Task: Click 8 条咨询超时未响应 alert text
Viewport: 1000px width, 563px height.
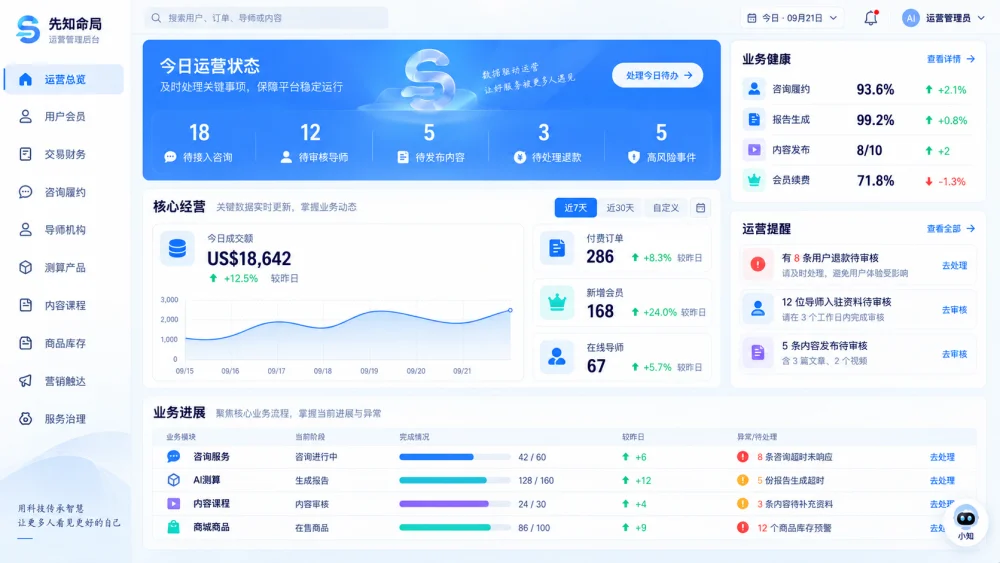Action: click(795, 457)
